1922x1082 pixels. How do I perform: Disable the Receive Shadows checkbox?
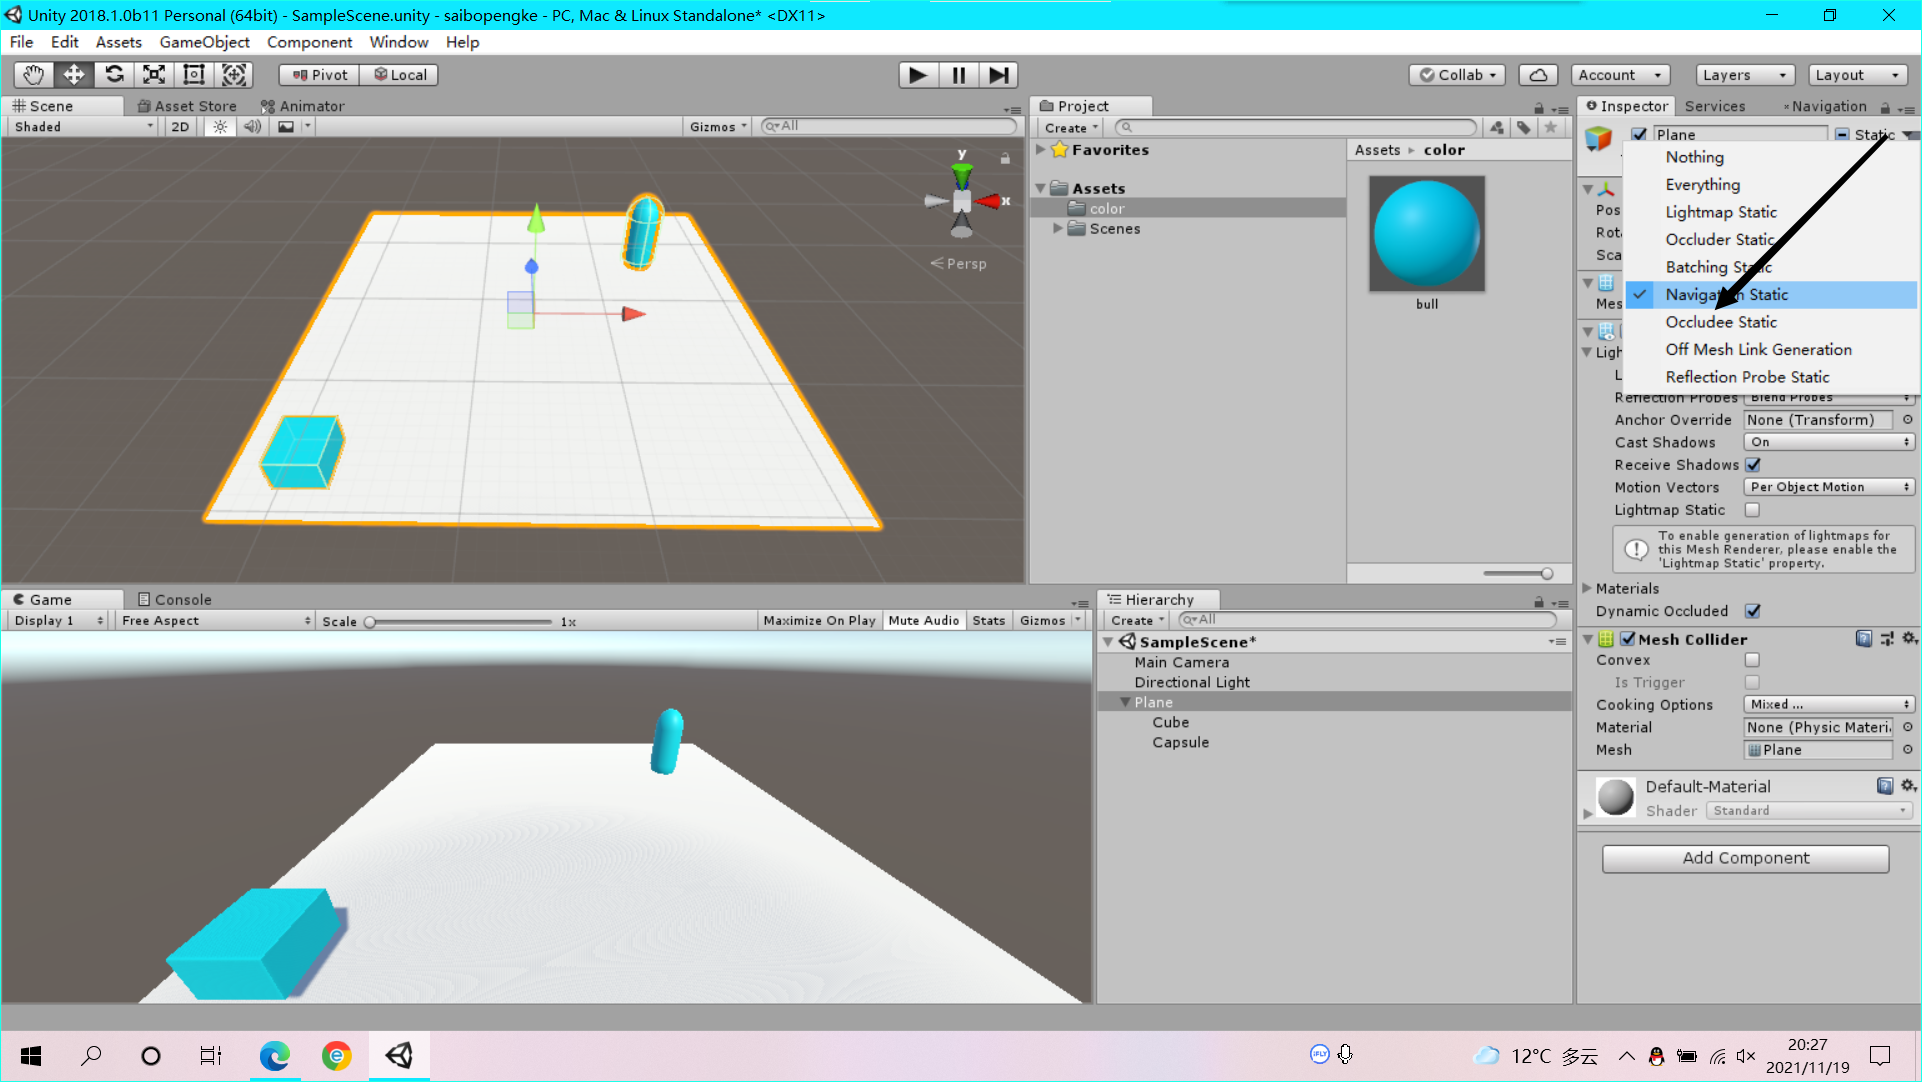tap(1753, 464)
